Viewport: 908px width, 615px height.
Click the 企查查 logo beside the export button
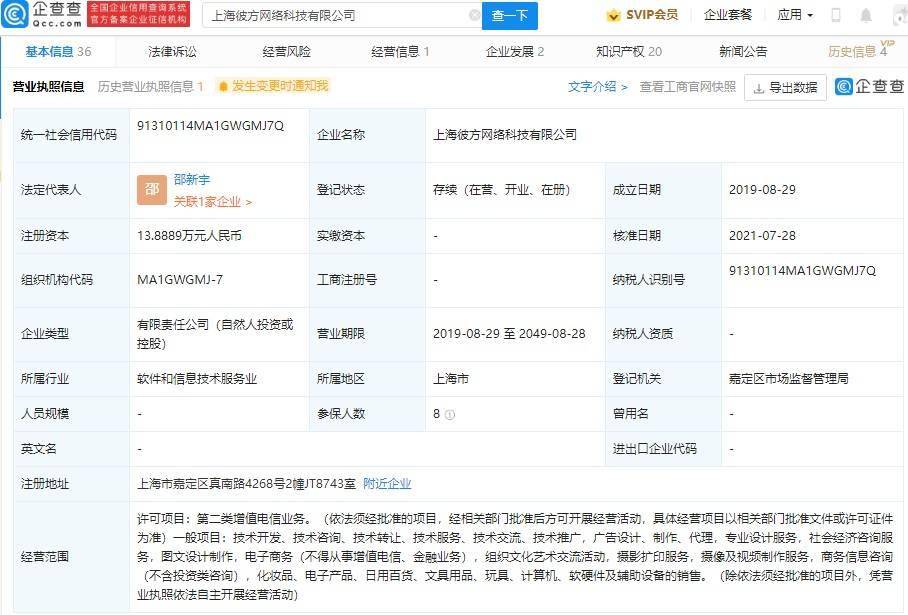869,87
